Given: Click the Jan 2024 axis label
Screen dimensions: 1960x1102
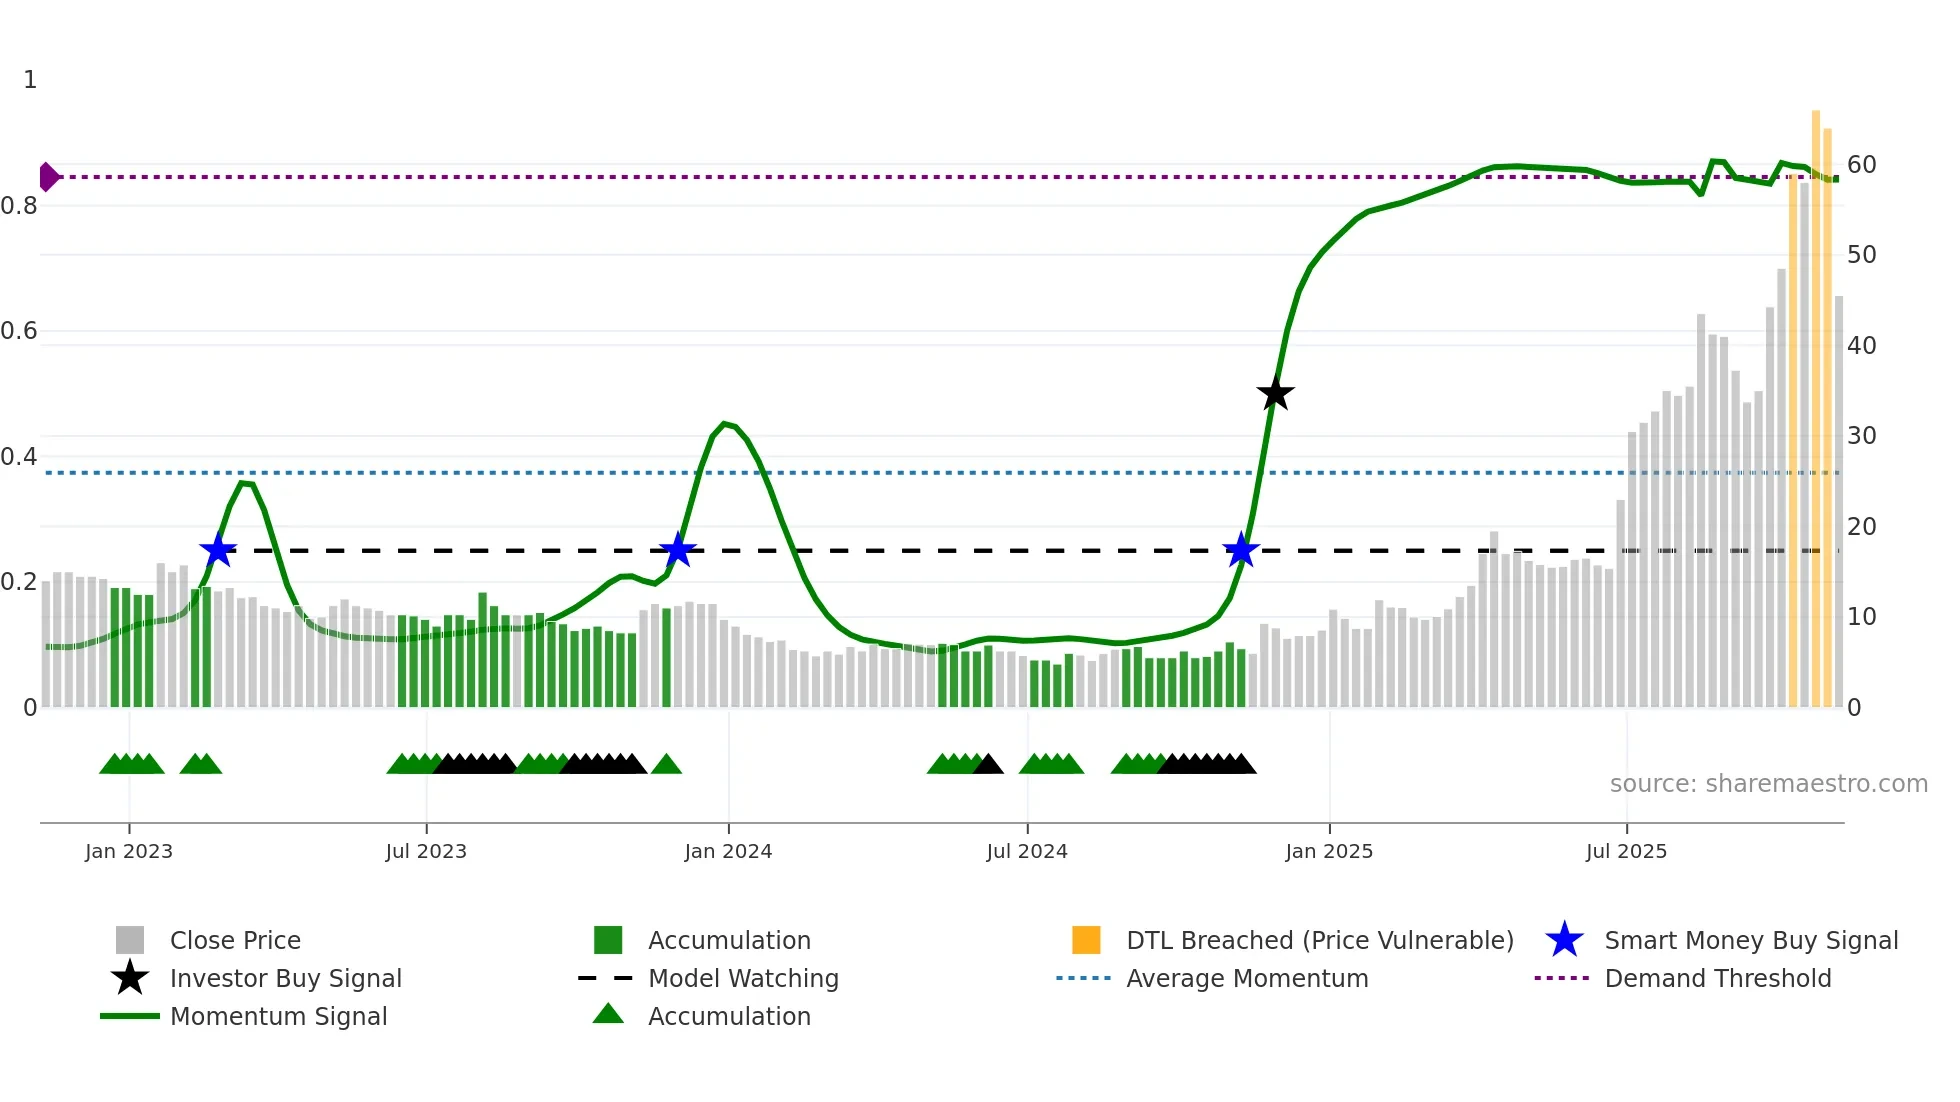Looking at the screenshot, I should coord(728,851).
